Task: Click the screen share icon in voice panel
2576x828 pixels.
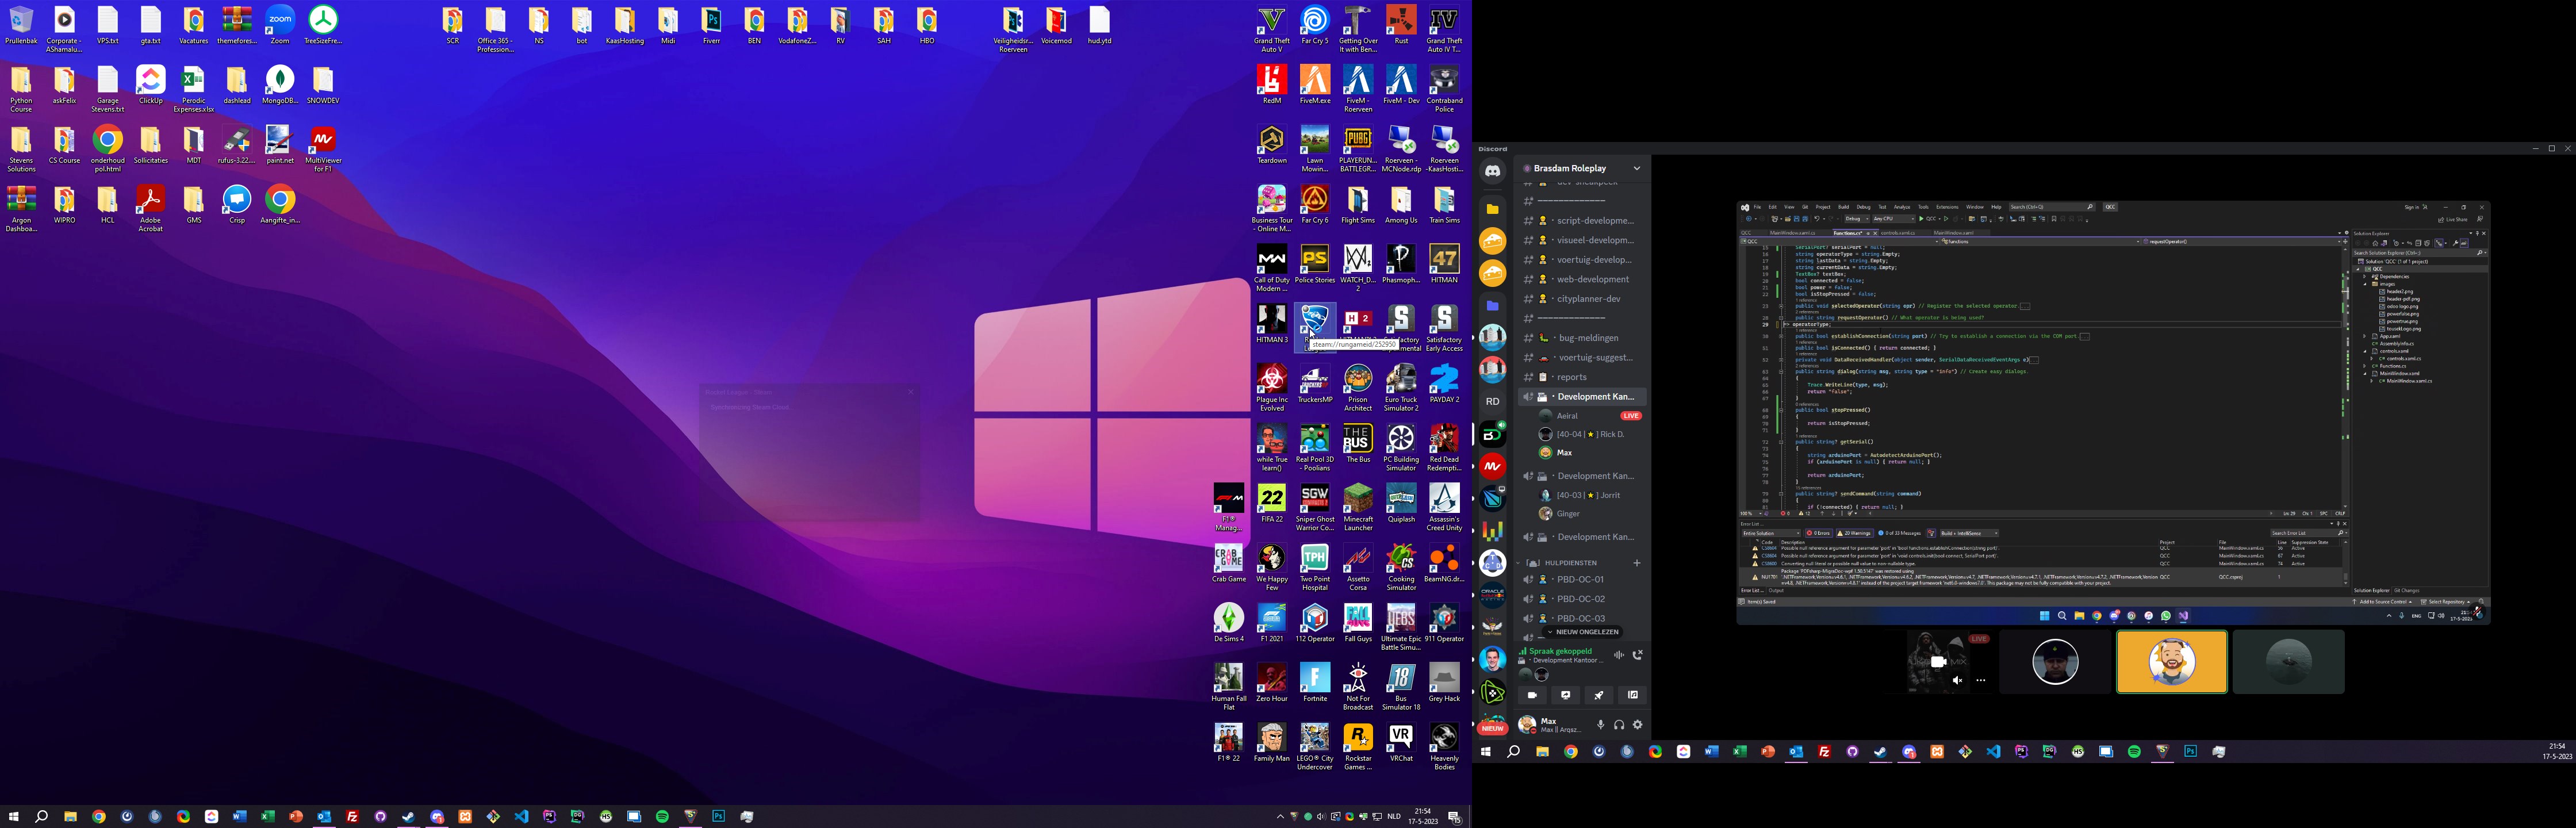Action: pyautogui.click(x=1566, y=695)
